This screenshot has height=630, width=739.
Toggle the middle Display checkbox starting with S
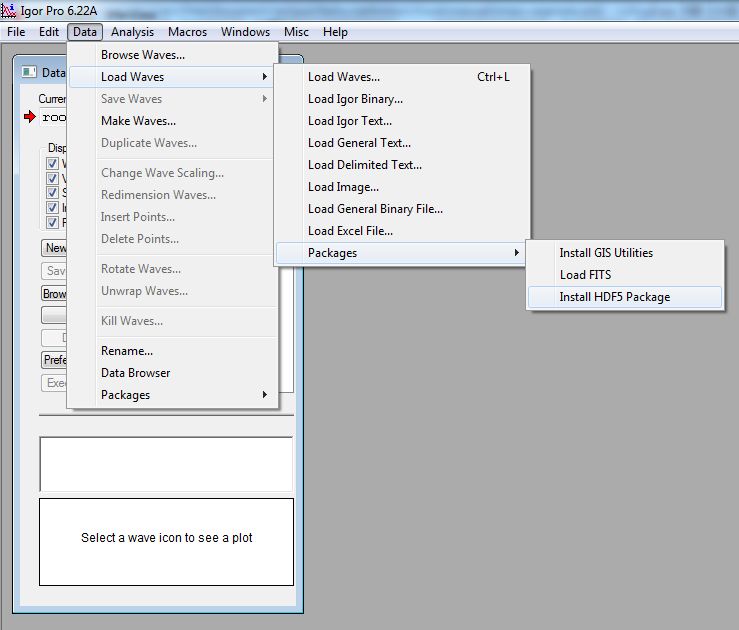tap(53, 192)
